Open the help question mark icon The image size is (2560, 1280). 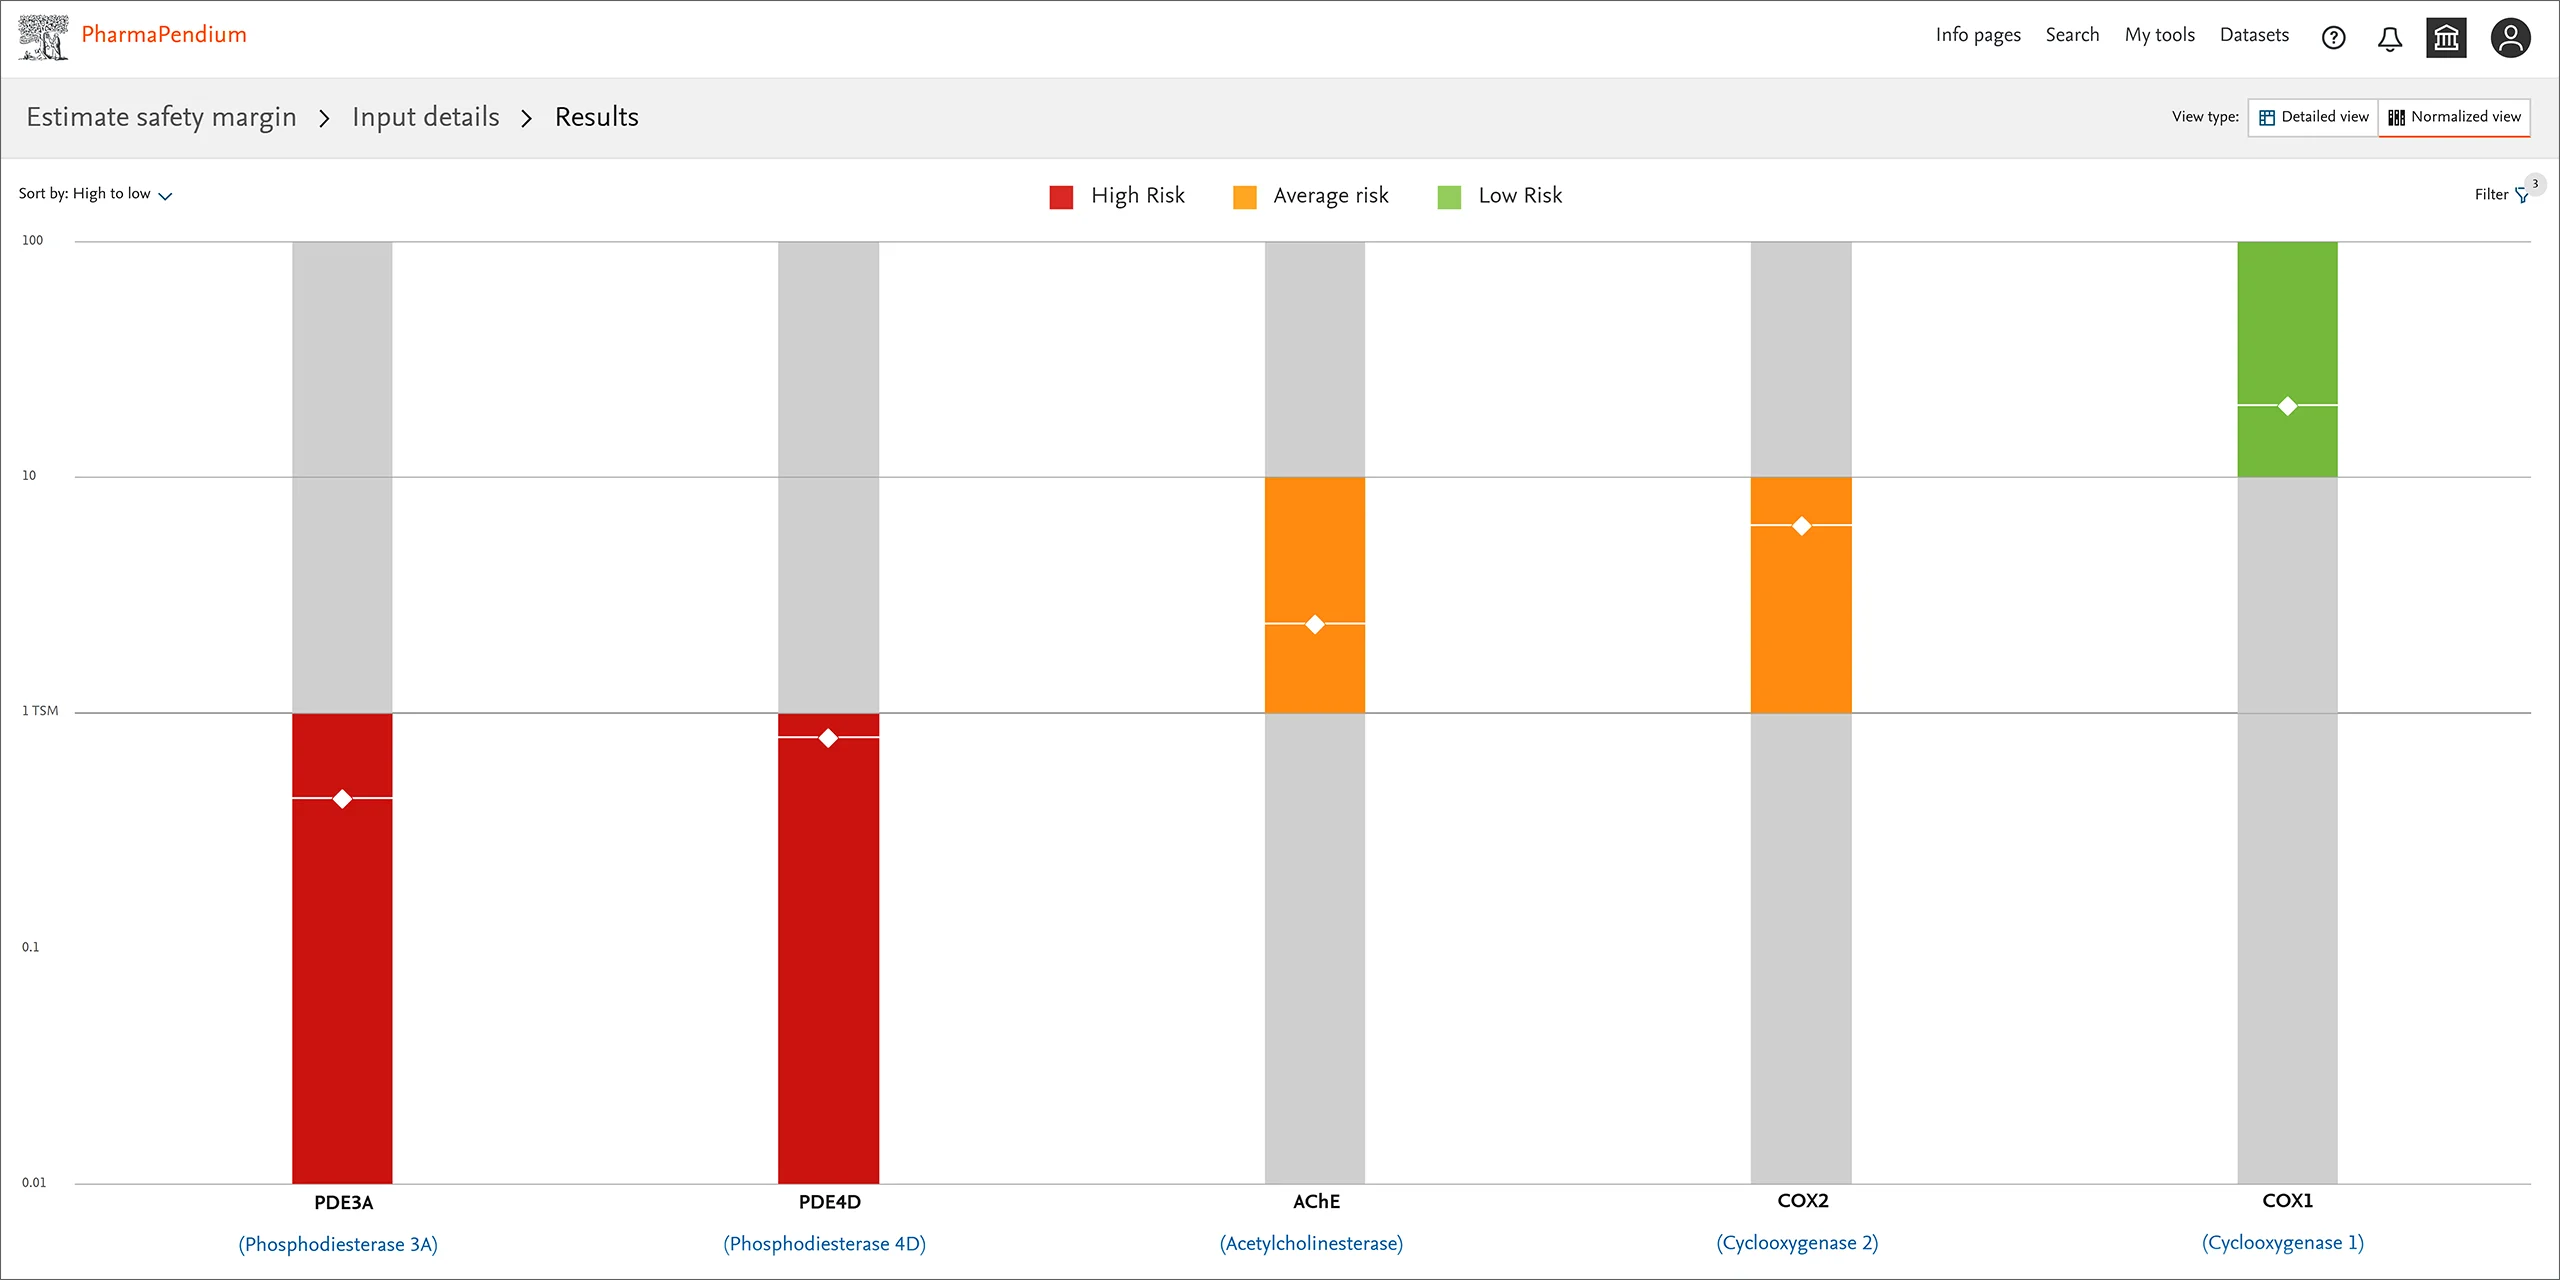2333,38
